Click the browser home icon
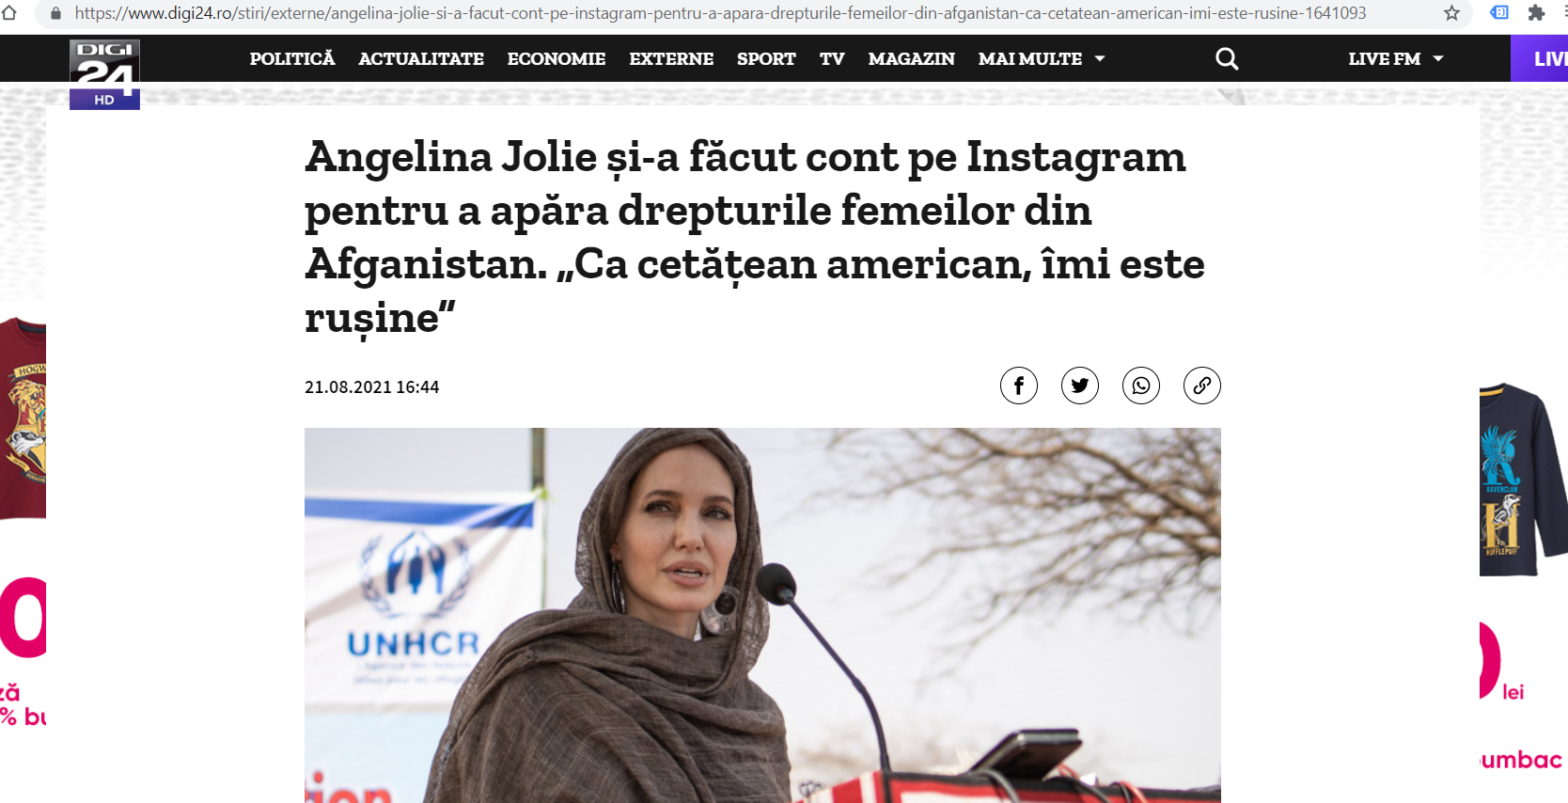Screen dimensions: 1568x803 10,14
